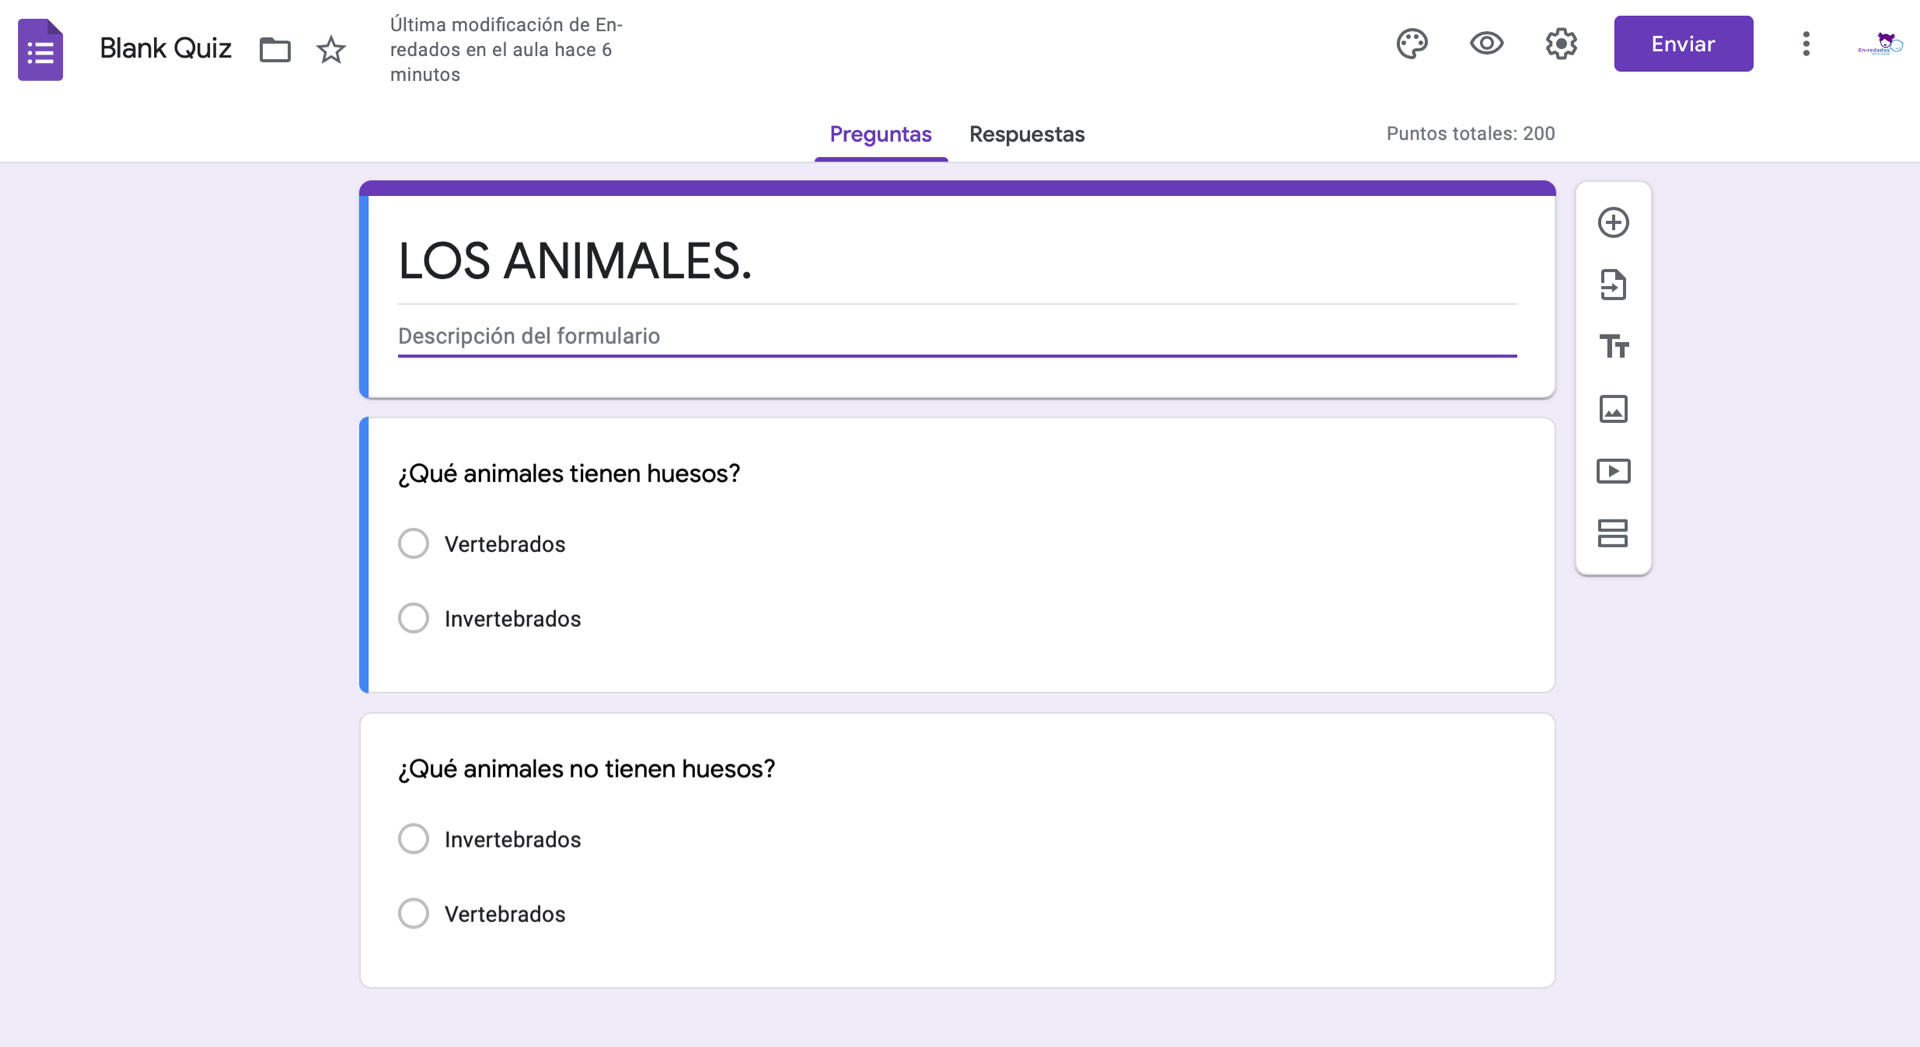
Task: Move form to folder icon
Action: (275, 49)
